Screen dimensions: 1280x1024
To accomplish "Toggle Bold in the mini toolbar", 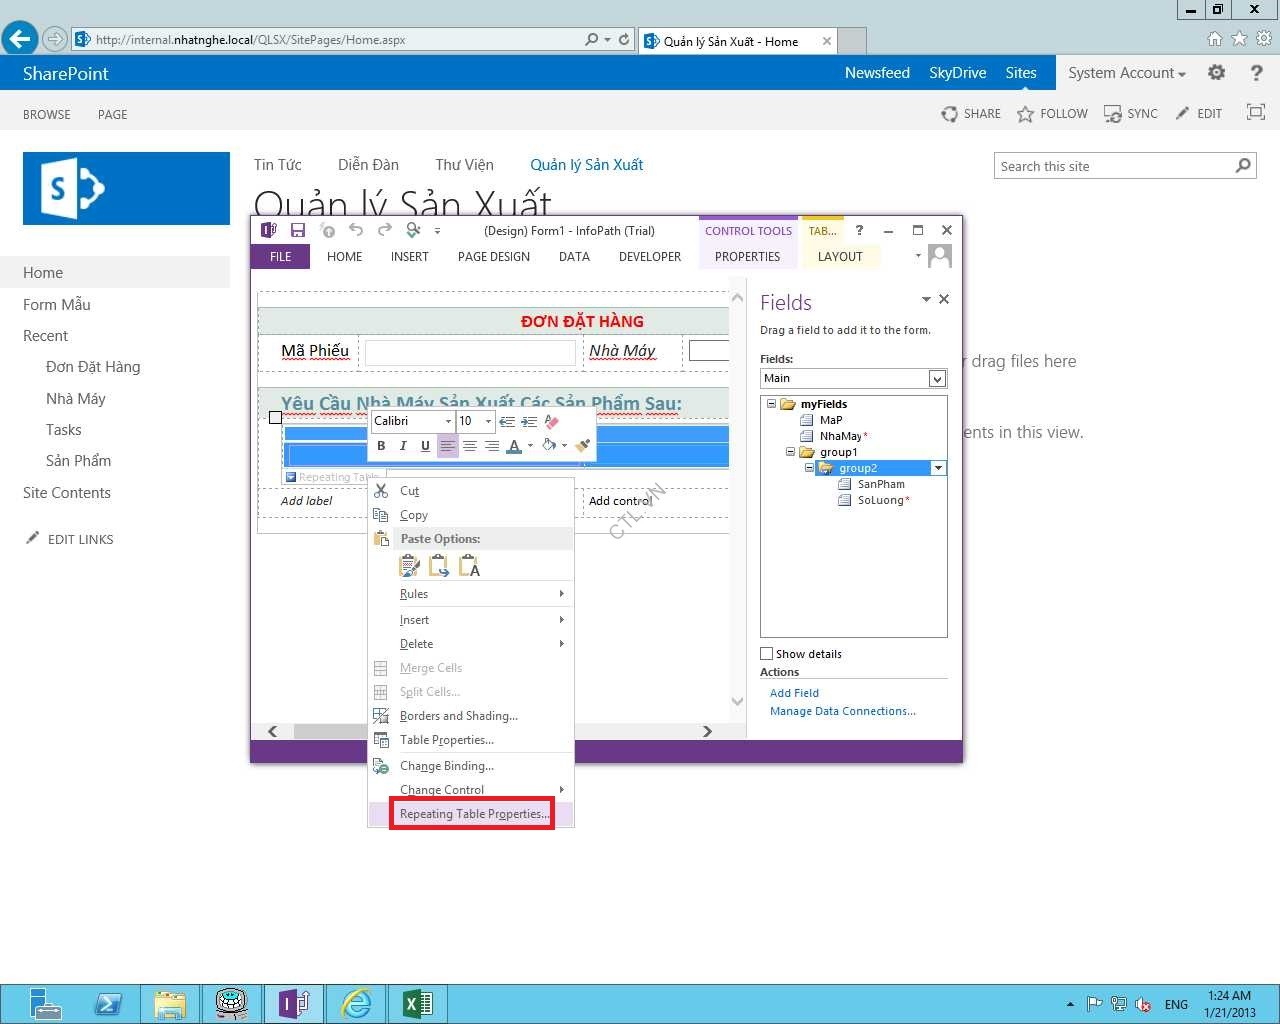I will (x=381, y=446).
